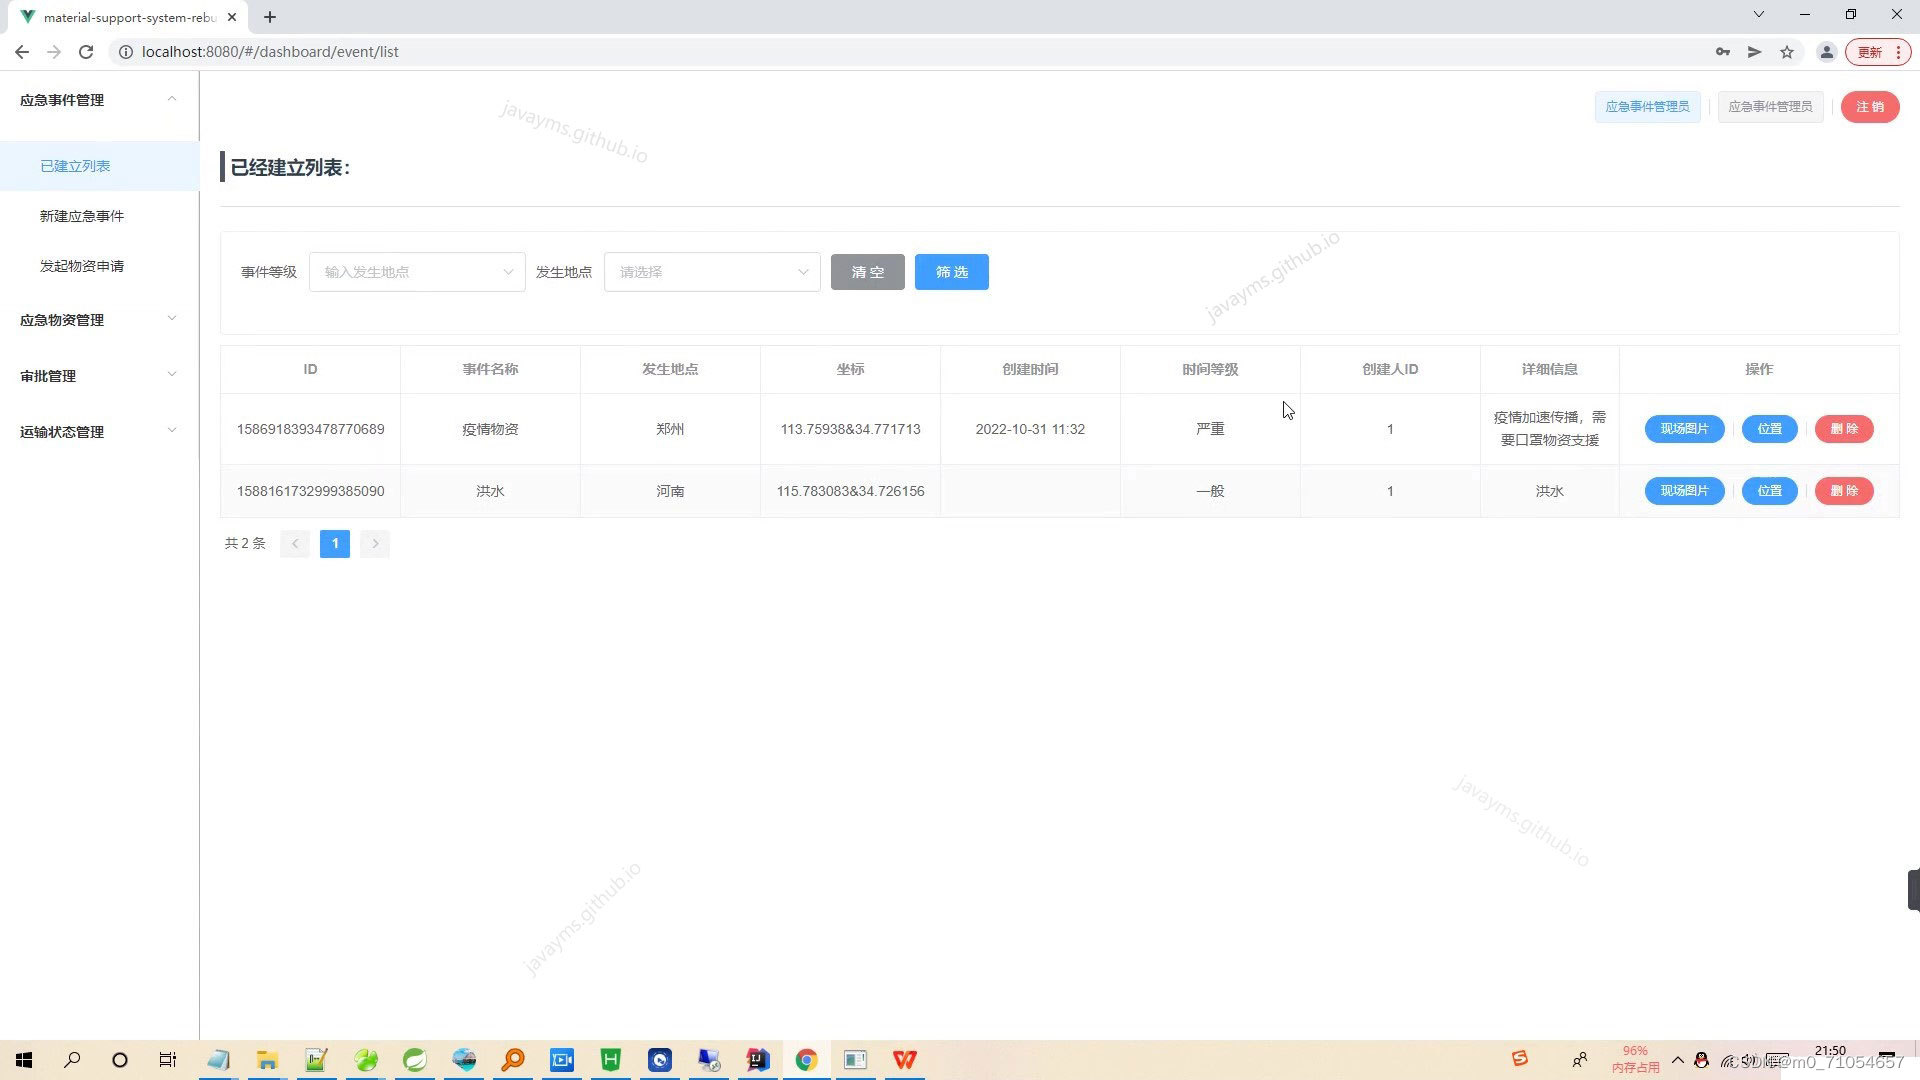Switch to Chrome on the taskbar
The height and width of the screenshot is (1080, 1920).
pos(807,1060)
